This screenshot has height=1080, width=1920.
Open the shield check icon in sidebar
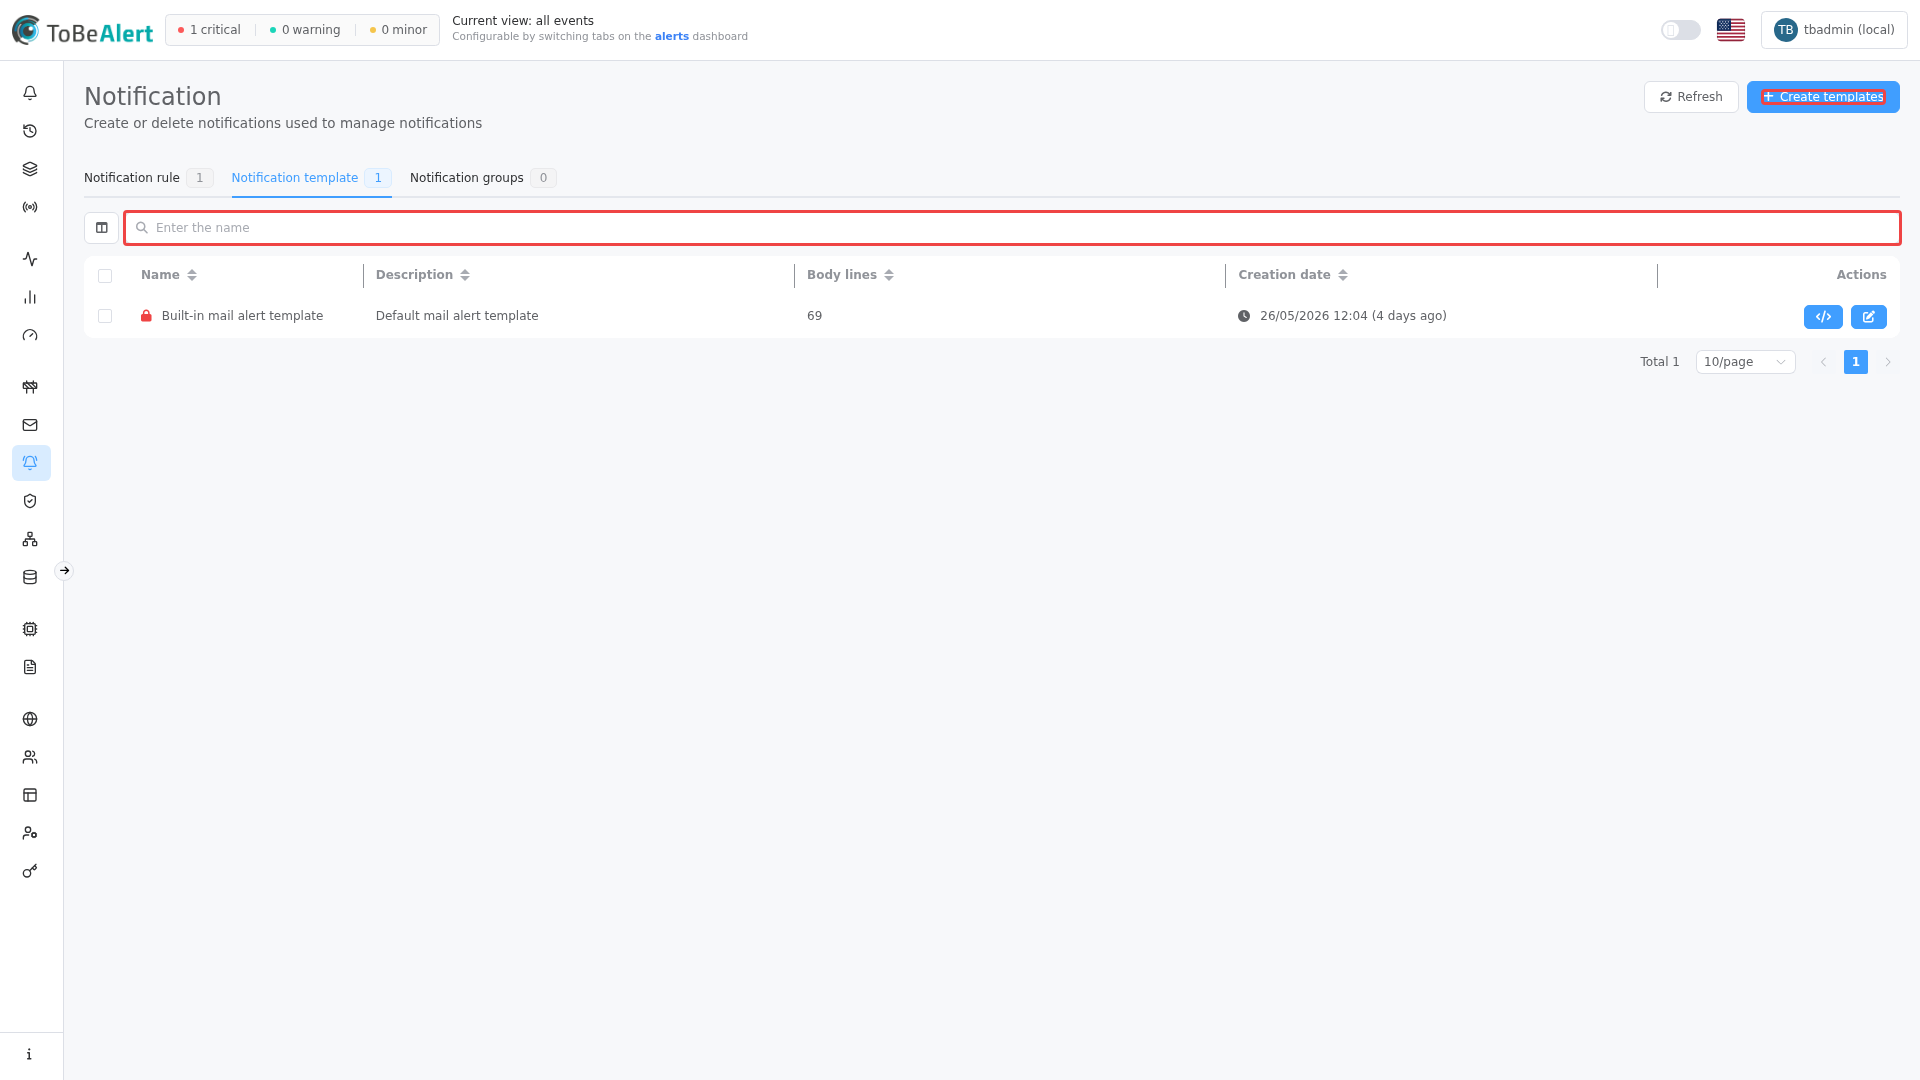click(x=30, y=501)
